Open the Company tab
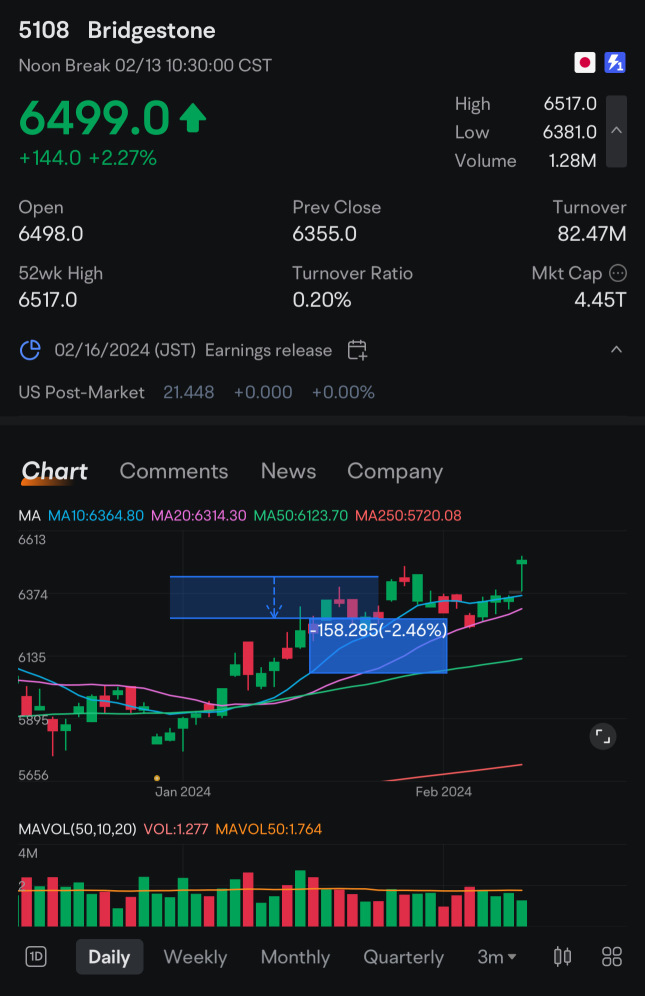The height and width of the screenshot is (996, 645). click(395, 471)
